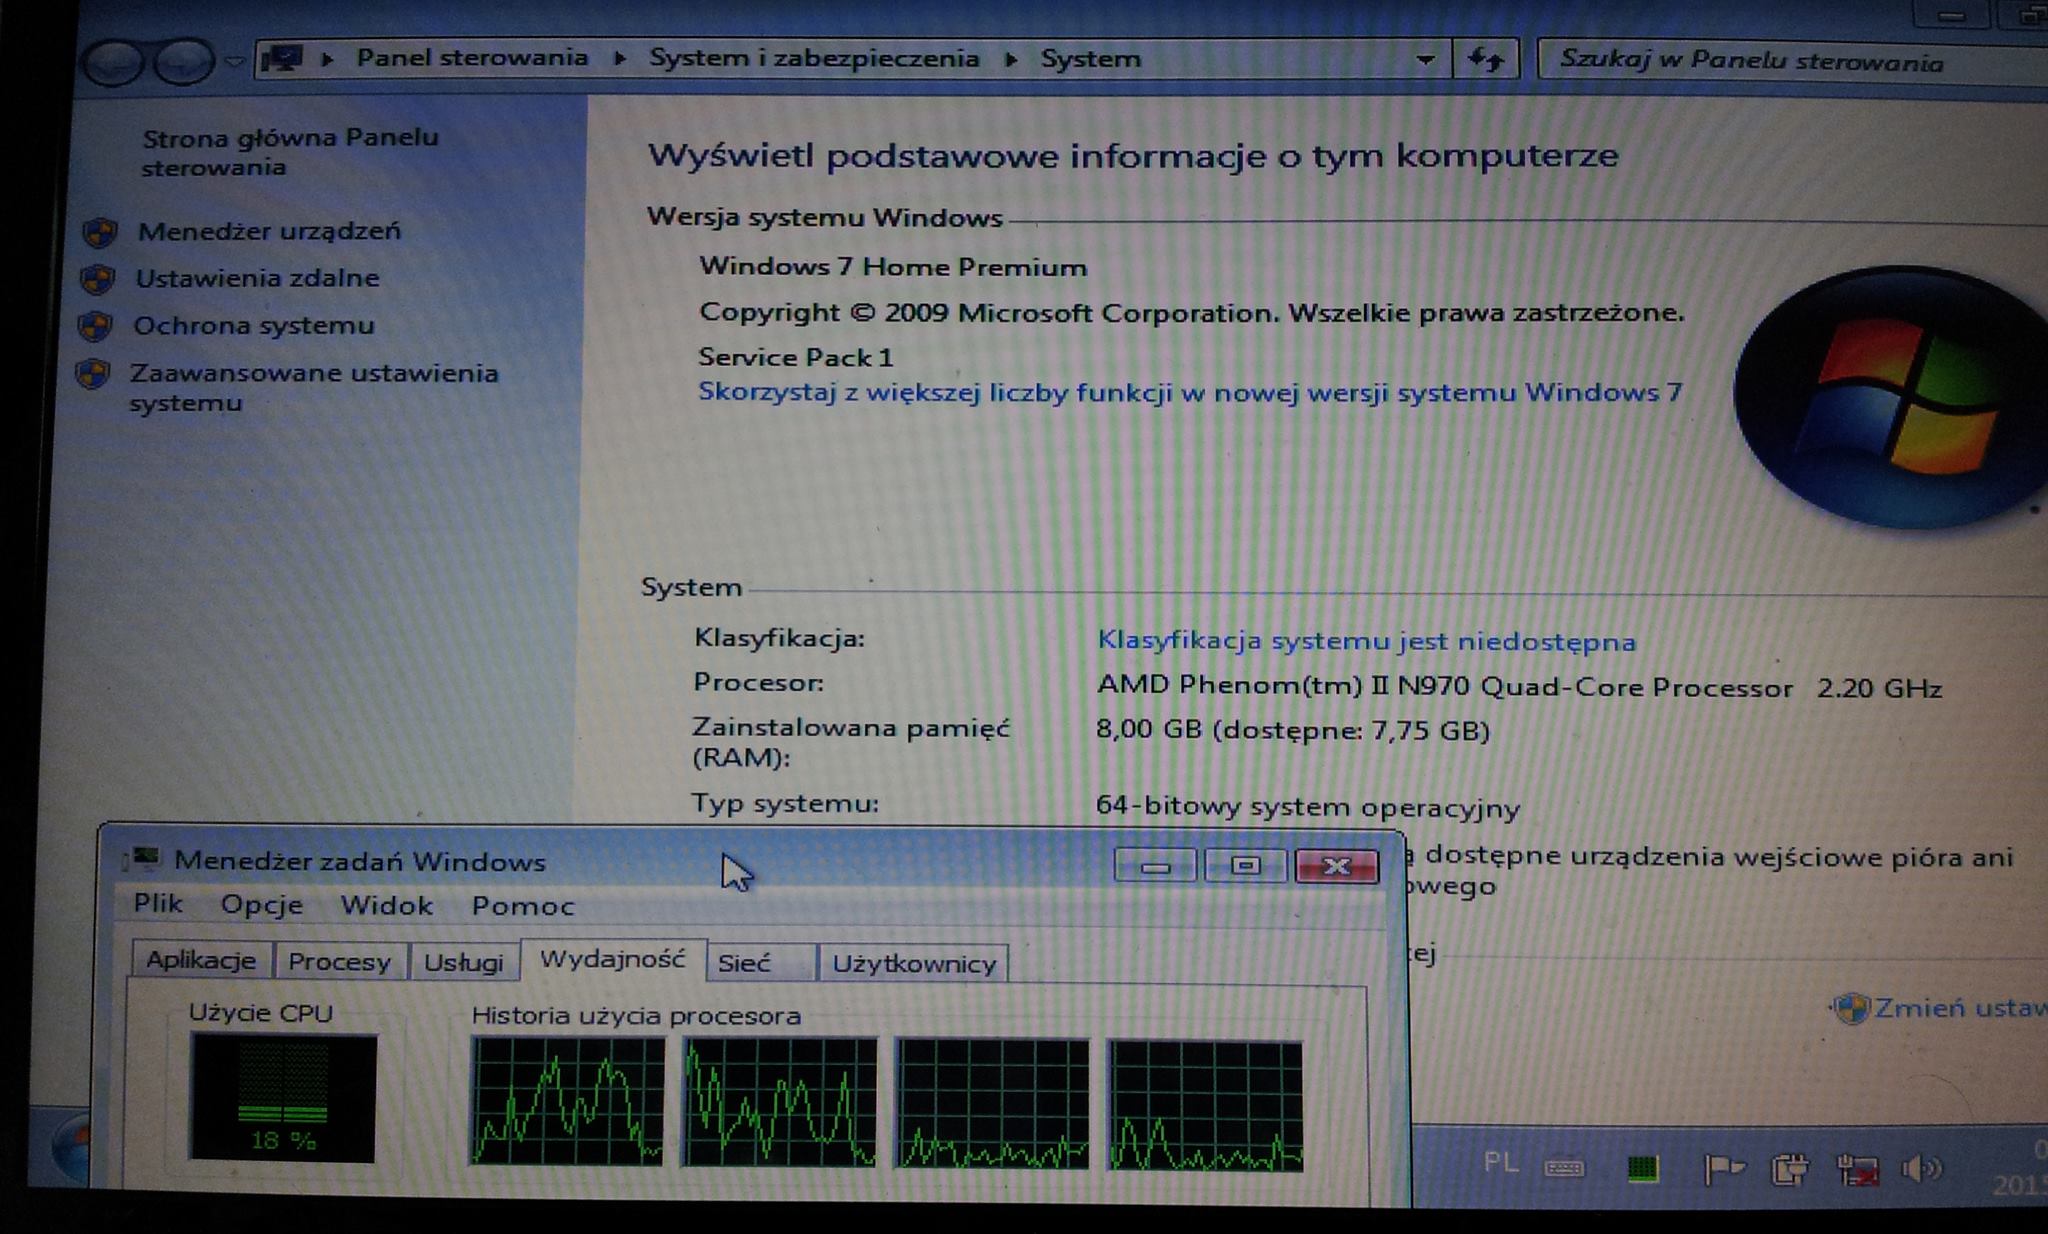
Task: Click the shield icon beside Ochrona systemu
Action: point(95,326)
